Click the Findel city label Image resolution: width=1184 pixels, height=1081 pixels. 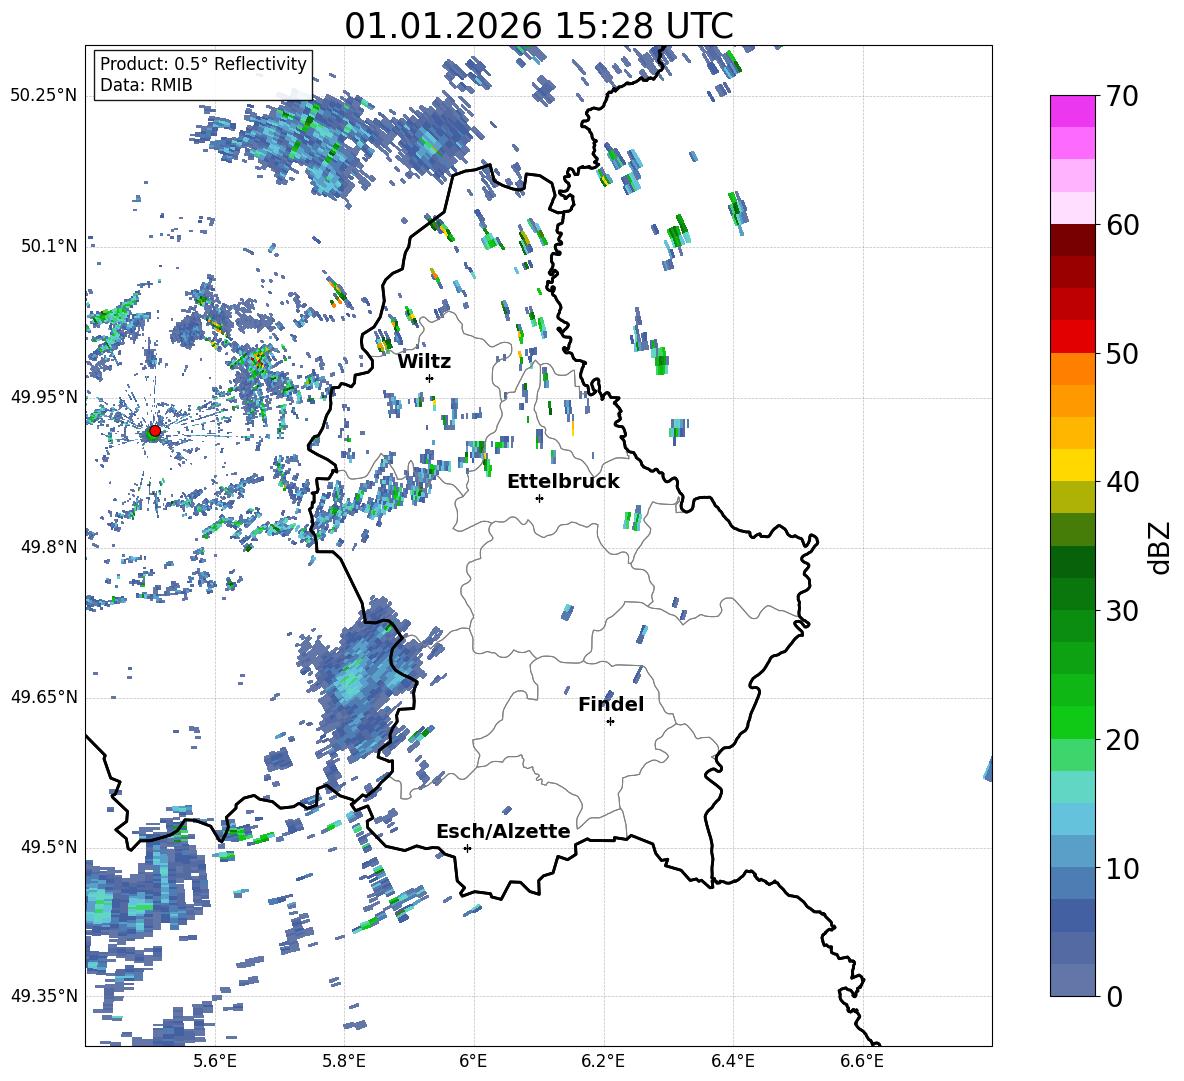(x=611, y=704)
